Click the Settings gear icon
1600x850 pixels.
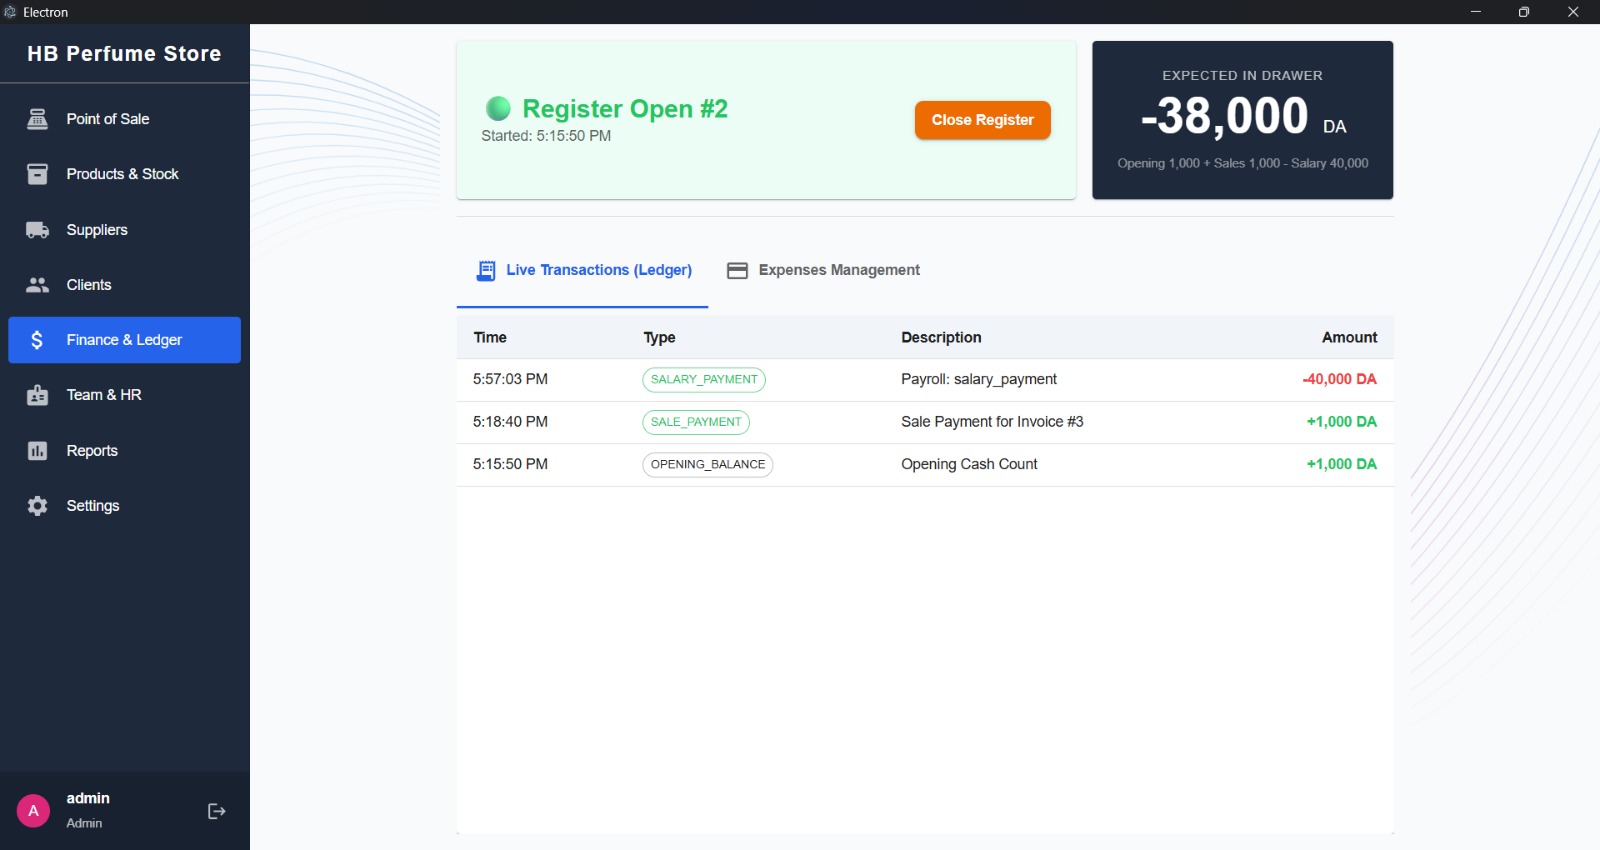(x=37, y=506)
